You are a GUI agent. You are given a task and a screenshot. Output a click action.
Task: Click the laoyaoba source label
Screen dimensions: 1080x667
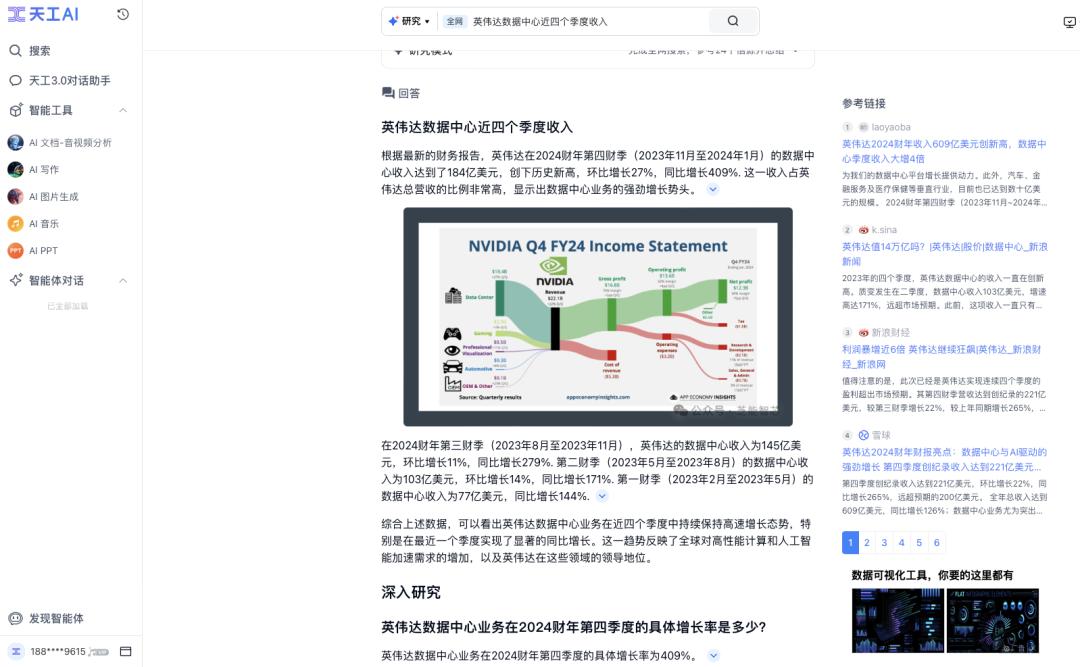(x=891, y=127)
